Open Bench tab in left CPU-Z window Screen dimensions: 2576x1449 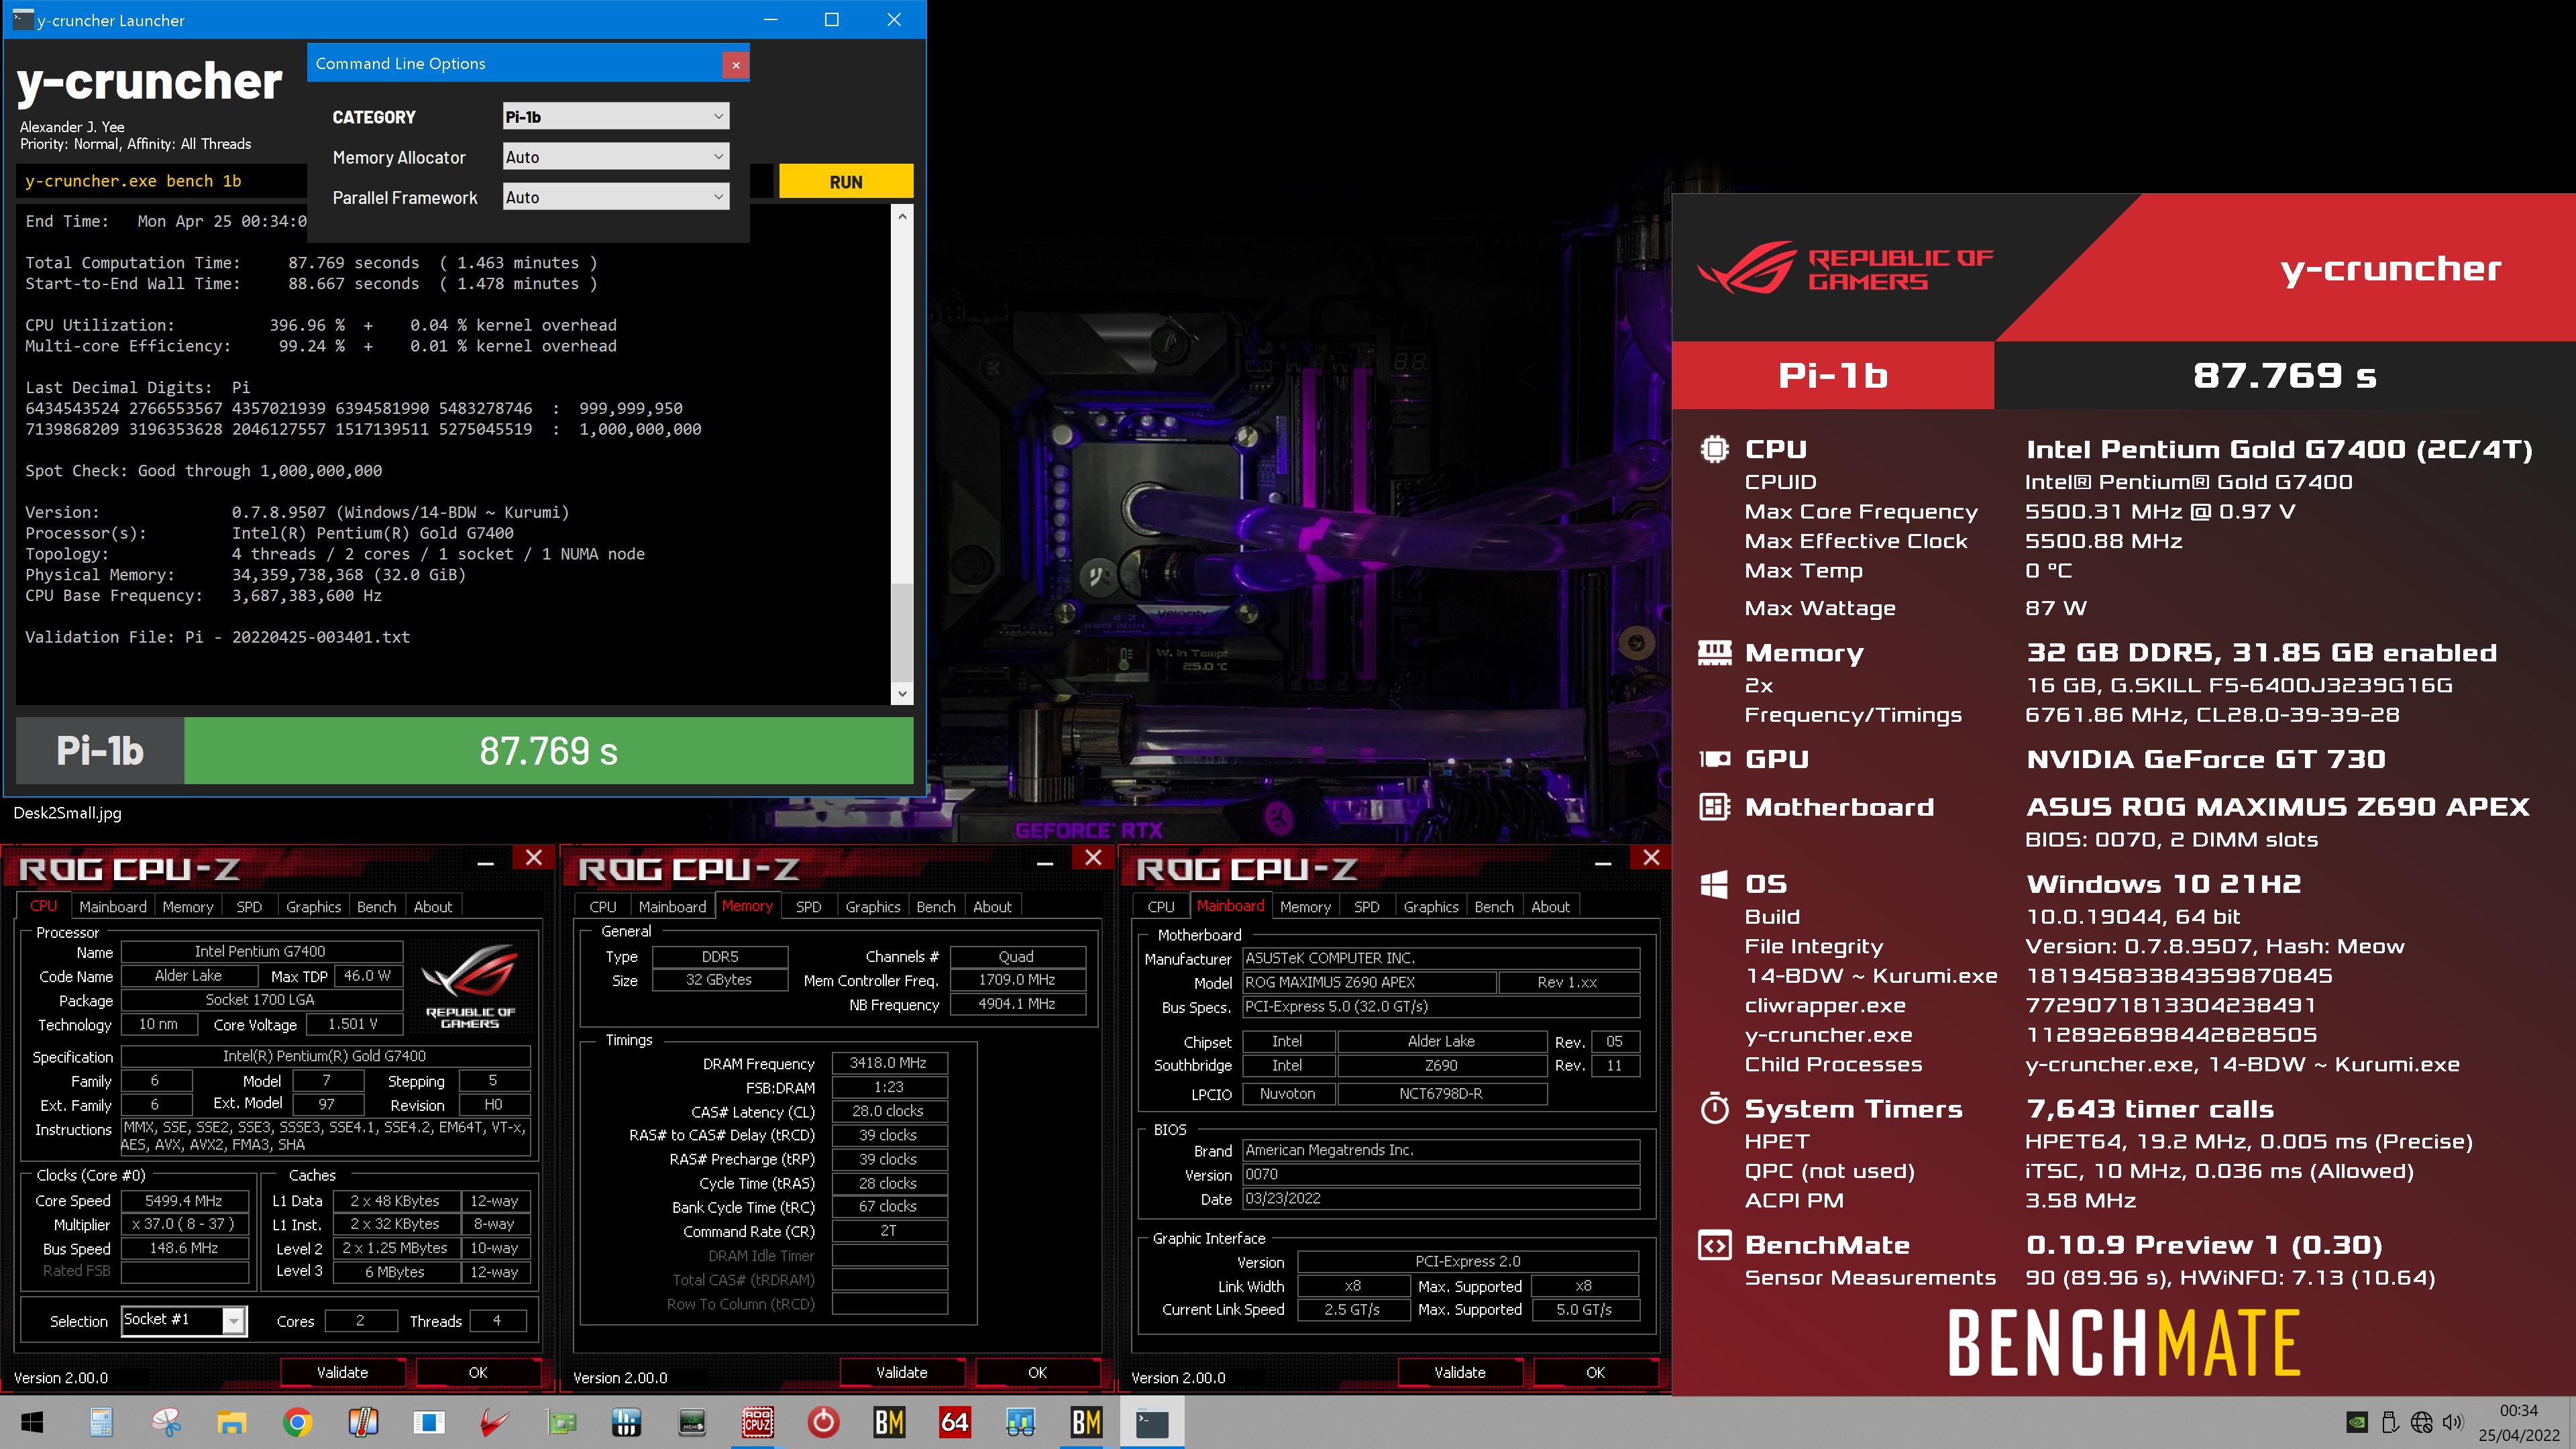pos(376,906)
